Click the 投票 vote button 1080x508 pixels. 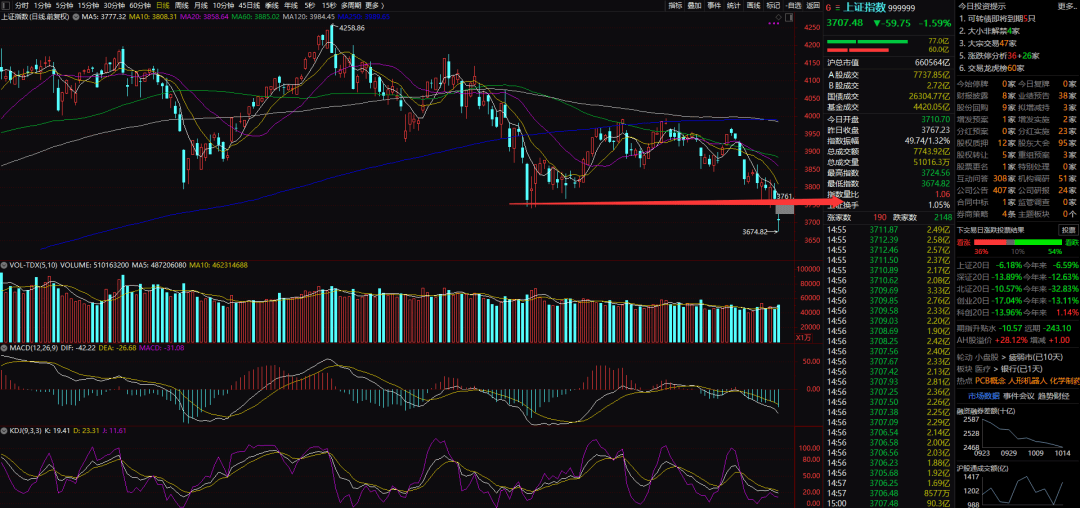[x=1068, y=231]
